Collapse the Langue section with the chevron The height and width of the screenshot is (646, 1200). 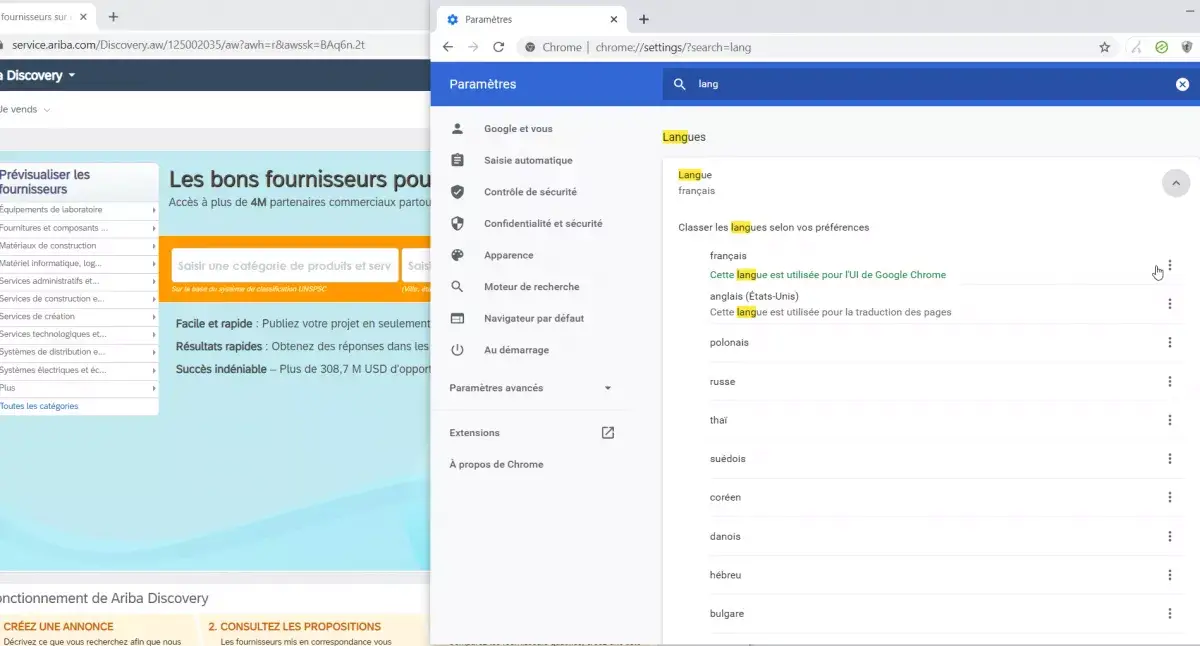tap(1176, 183)
